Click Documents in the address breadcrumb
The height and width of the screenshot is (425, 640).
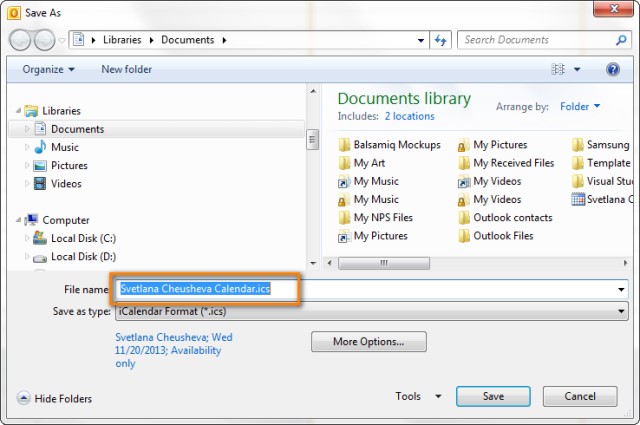click(x=187, y=40)
